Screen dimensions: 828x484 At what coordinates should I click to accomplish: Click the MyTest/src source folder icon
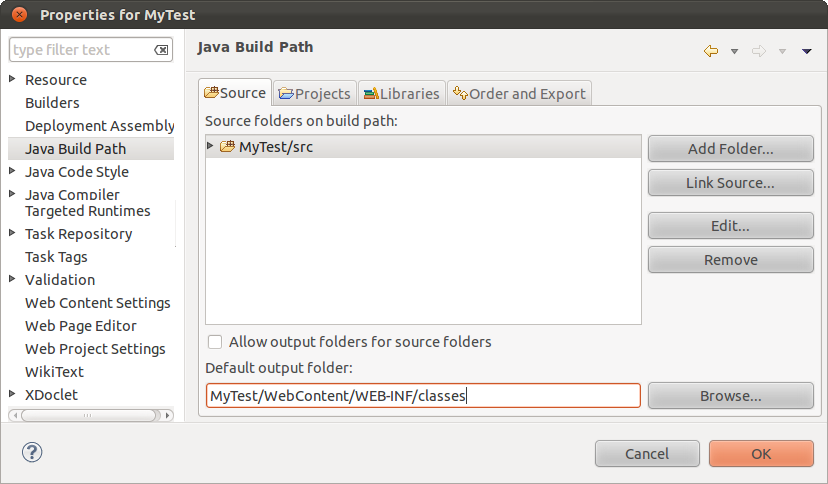227,147
